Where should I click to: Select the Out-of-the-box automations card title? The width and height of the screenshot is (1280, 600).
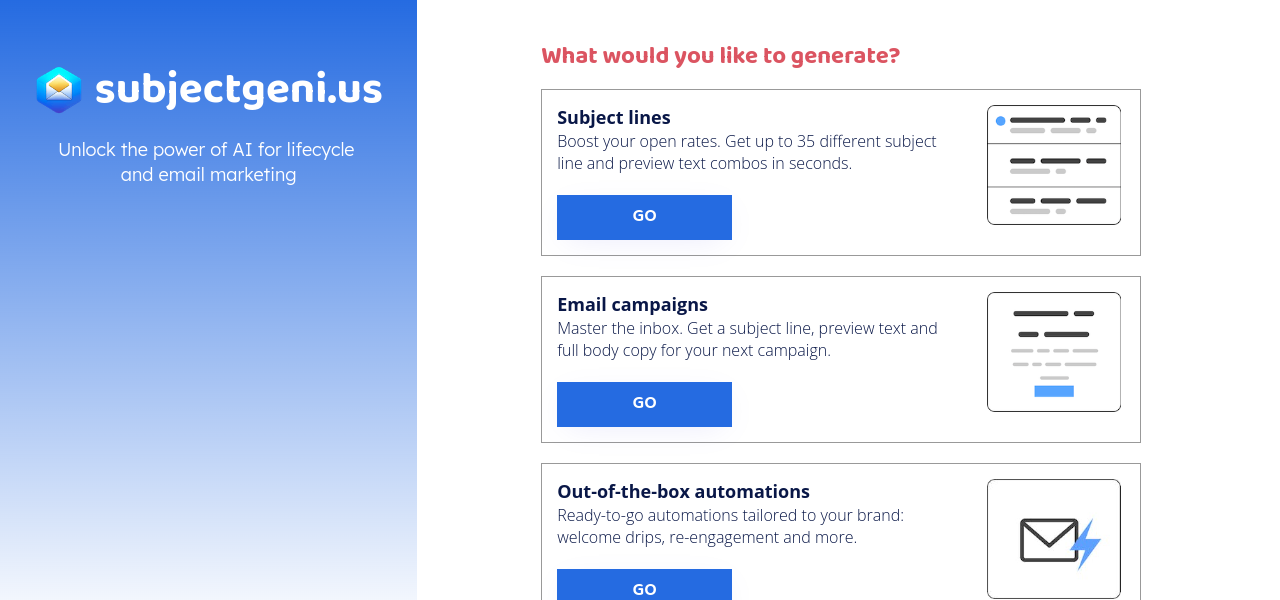tap(683, 491)
